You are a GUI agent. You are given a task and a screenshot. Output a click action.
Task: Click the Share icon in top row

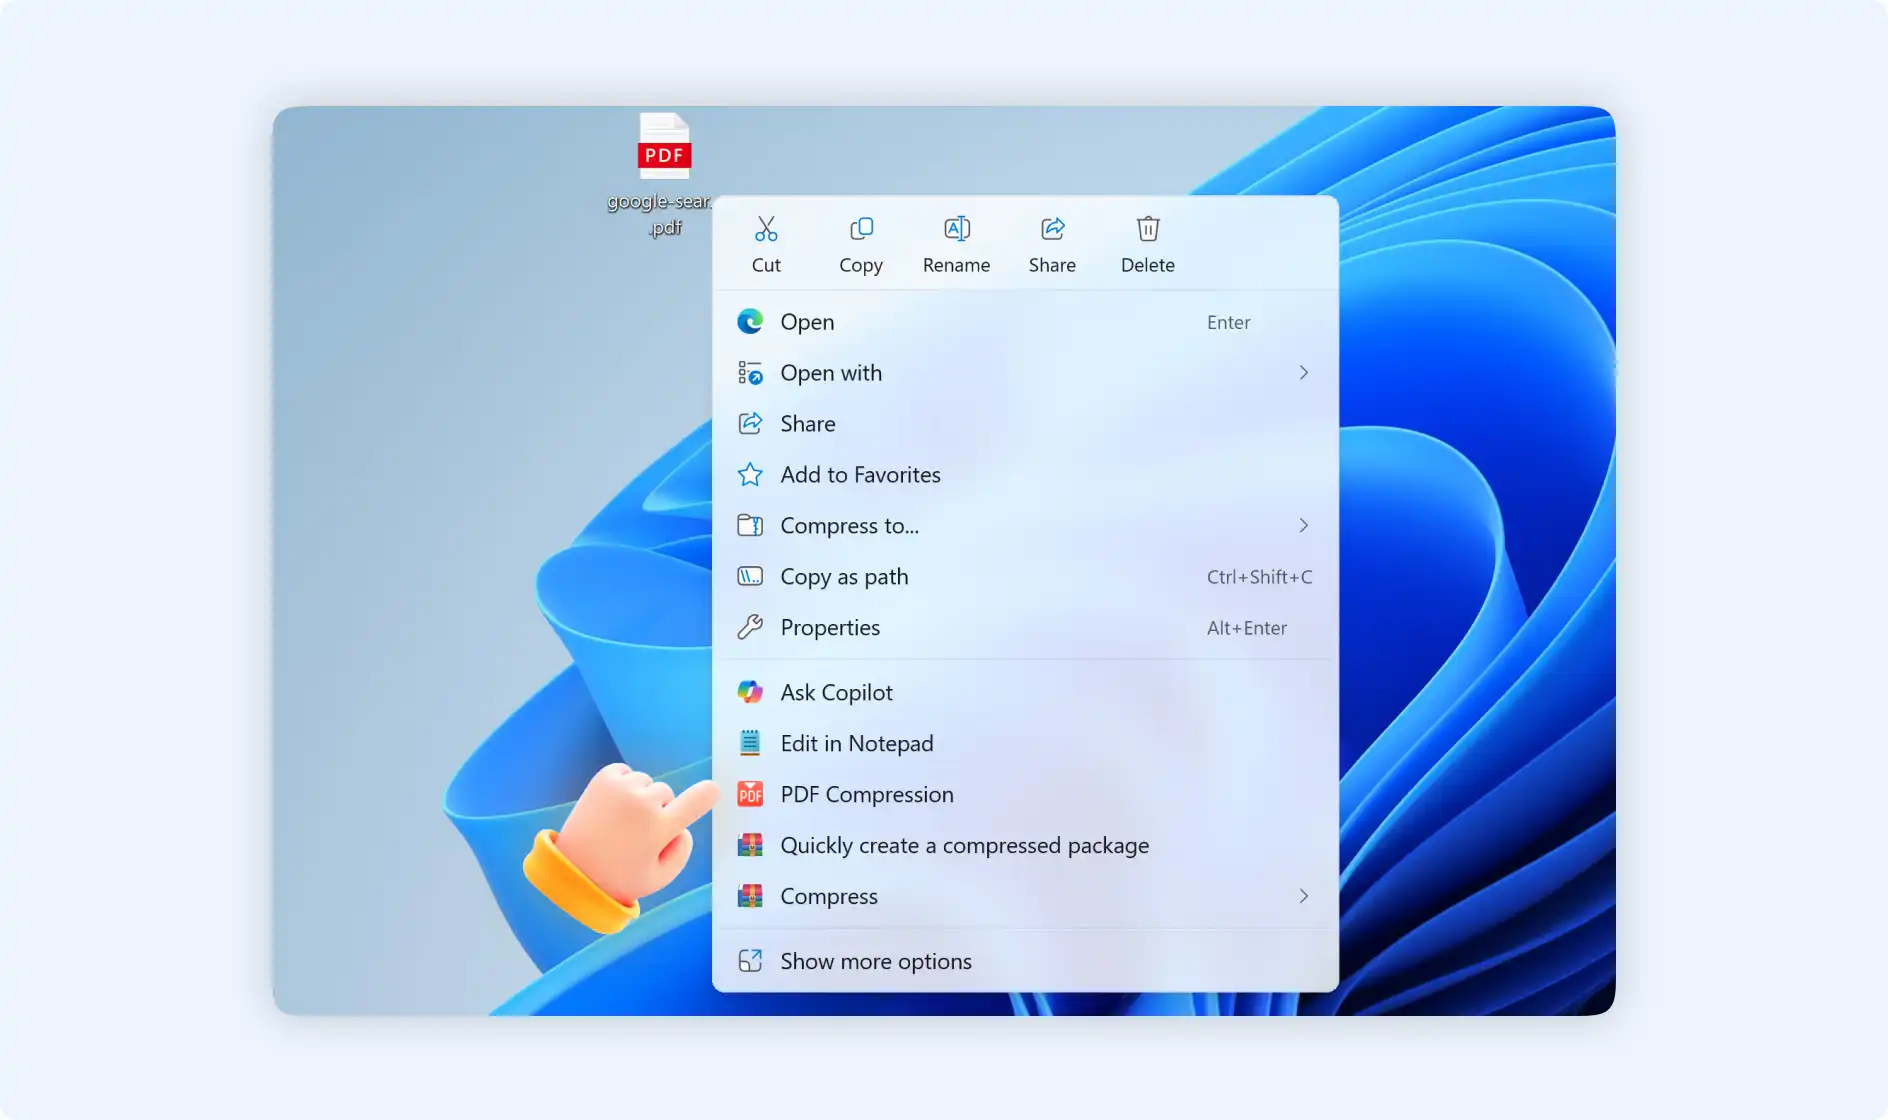pyautogui.click(x=1052, y=229)
